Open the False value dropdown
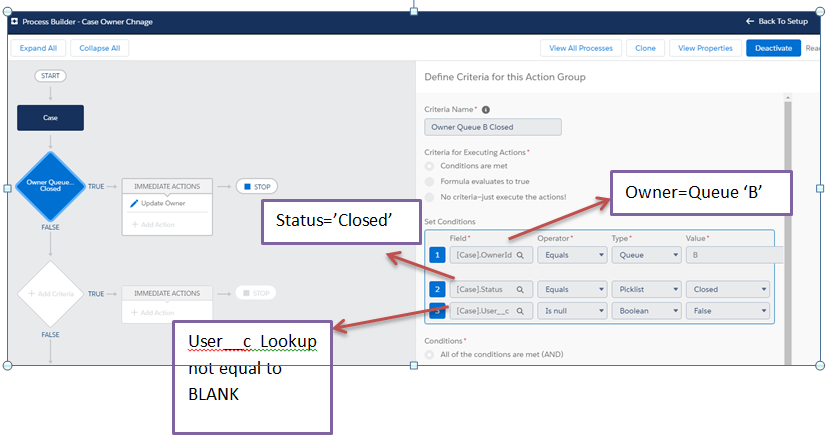 click(x=727, y=311)
